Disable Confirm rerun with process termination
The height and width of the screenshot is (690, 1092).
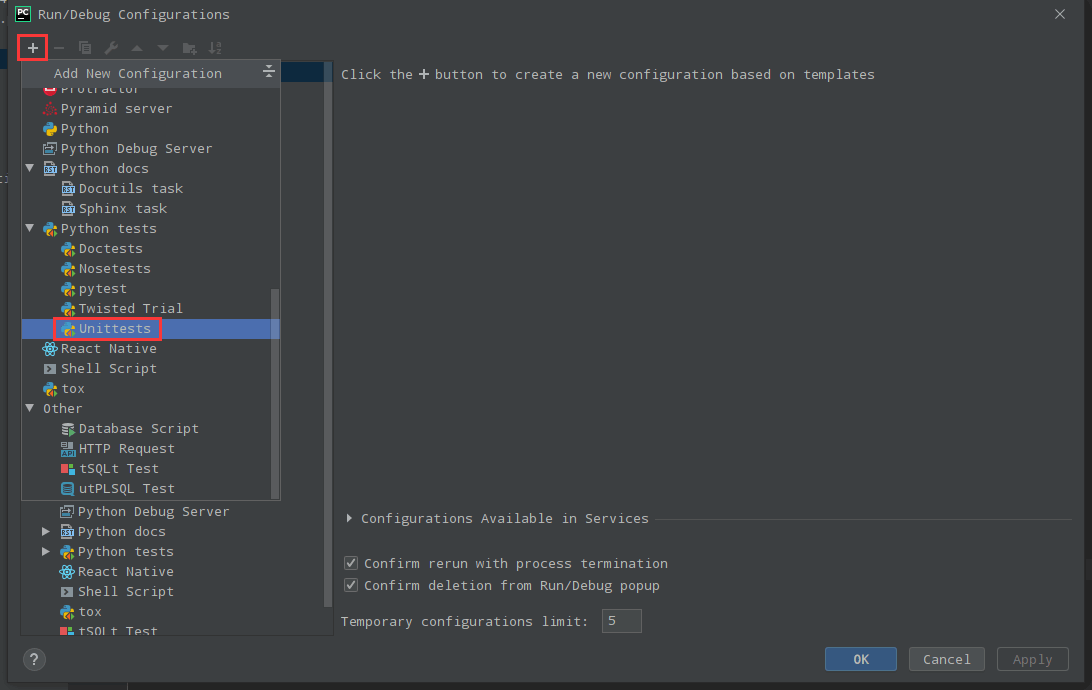coord(351,564)
